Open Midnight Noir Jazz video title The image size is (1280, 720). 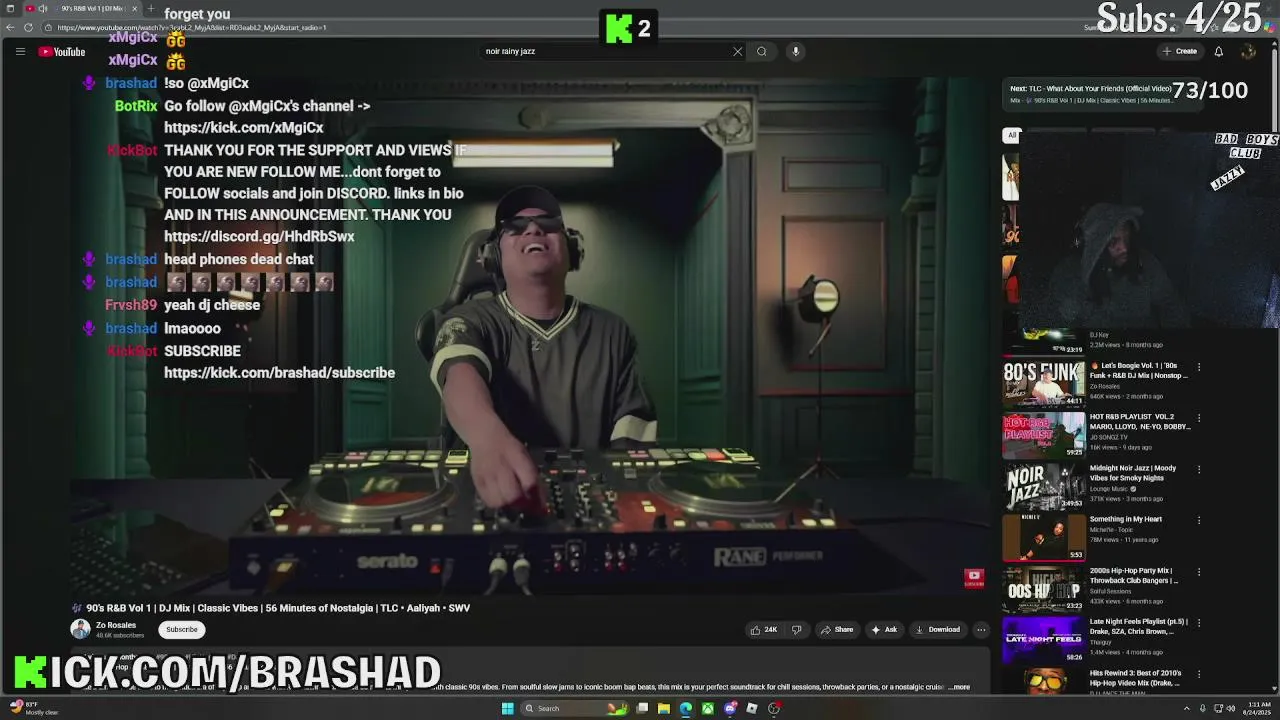pos(1134,473)
